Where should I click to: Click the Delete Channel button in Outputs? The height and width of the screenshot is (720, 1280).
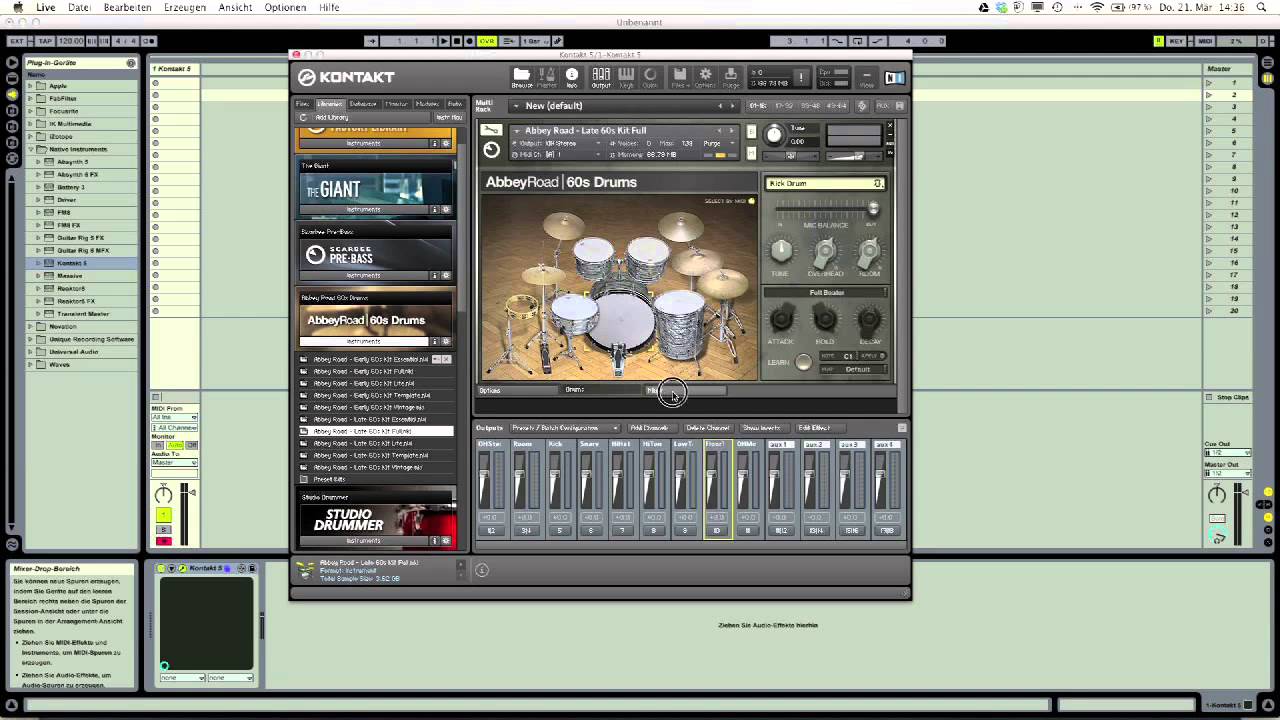click(707, 428)
